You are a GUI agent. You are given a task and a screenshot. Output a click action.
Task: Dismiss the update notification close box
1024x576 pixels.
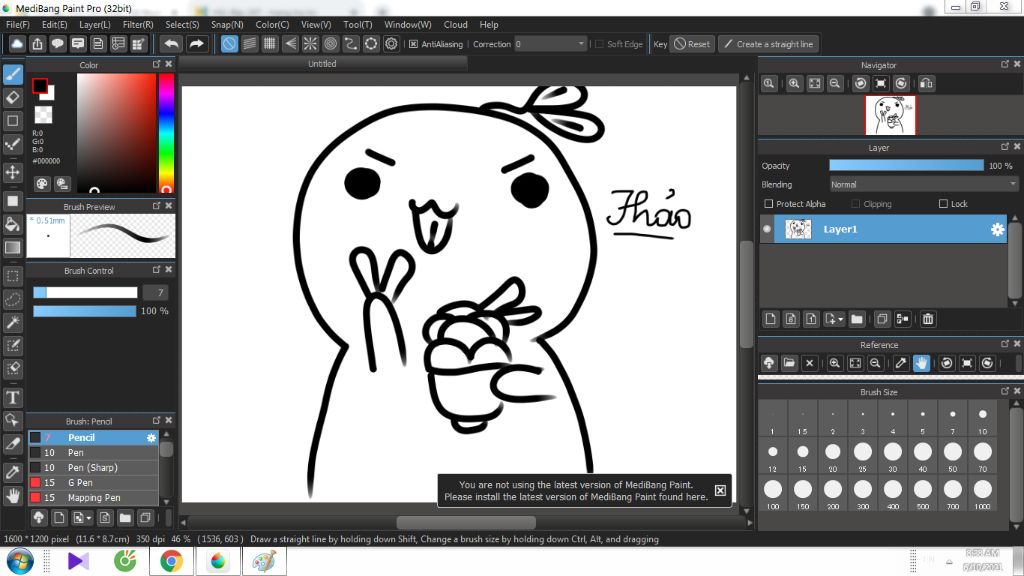(x=720, y=490)
